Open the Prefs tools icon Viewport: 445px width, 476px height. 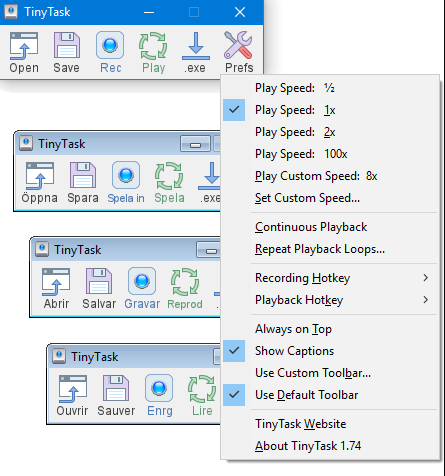(x=238, y=45)
